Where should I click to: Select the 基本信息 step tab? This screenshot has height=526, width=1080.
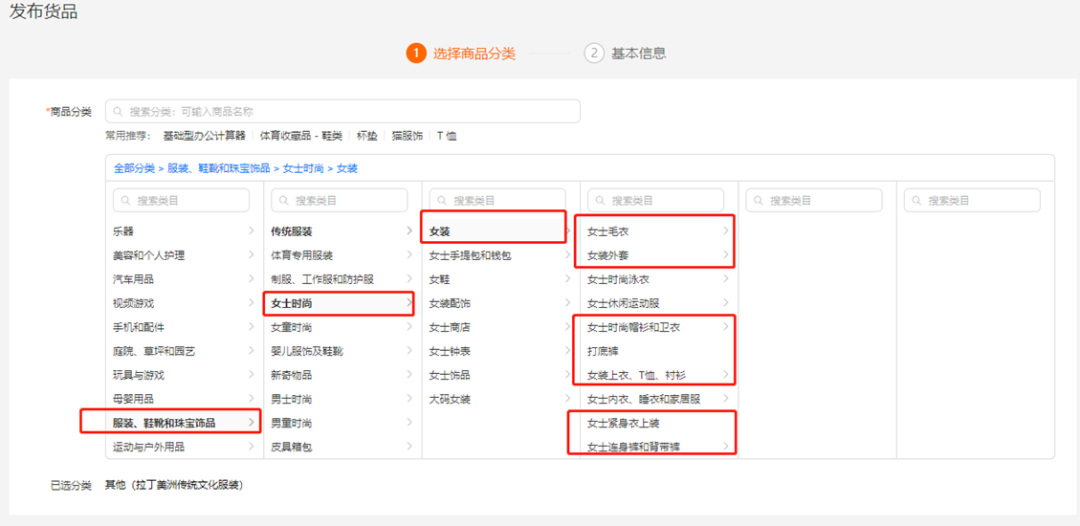(x=638, y=54)
